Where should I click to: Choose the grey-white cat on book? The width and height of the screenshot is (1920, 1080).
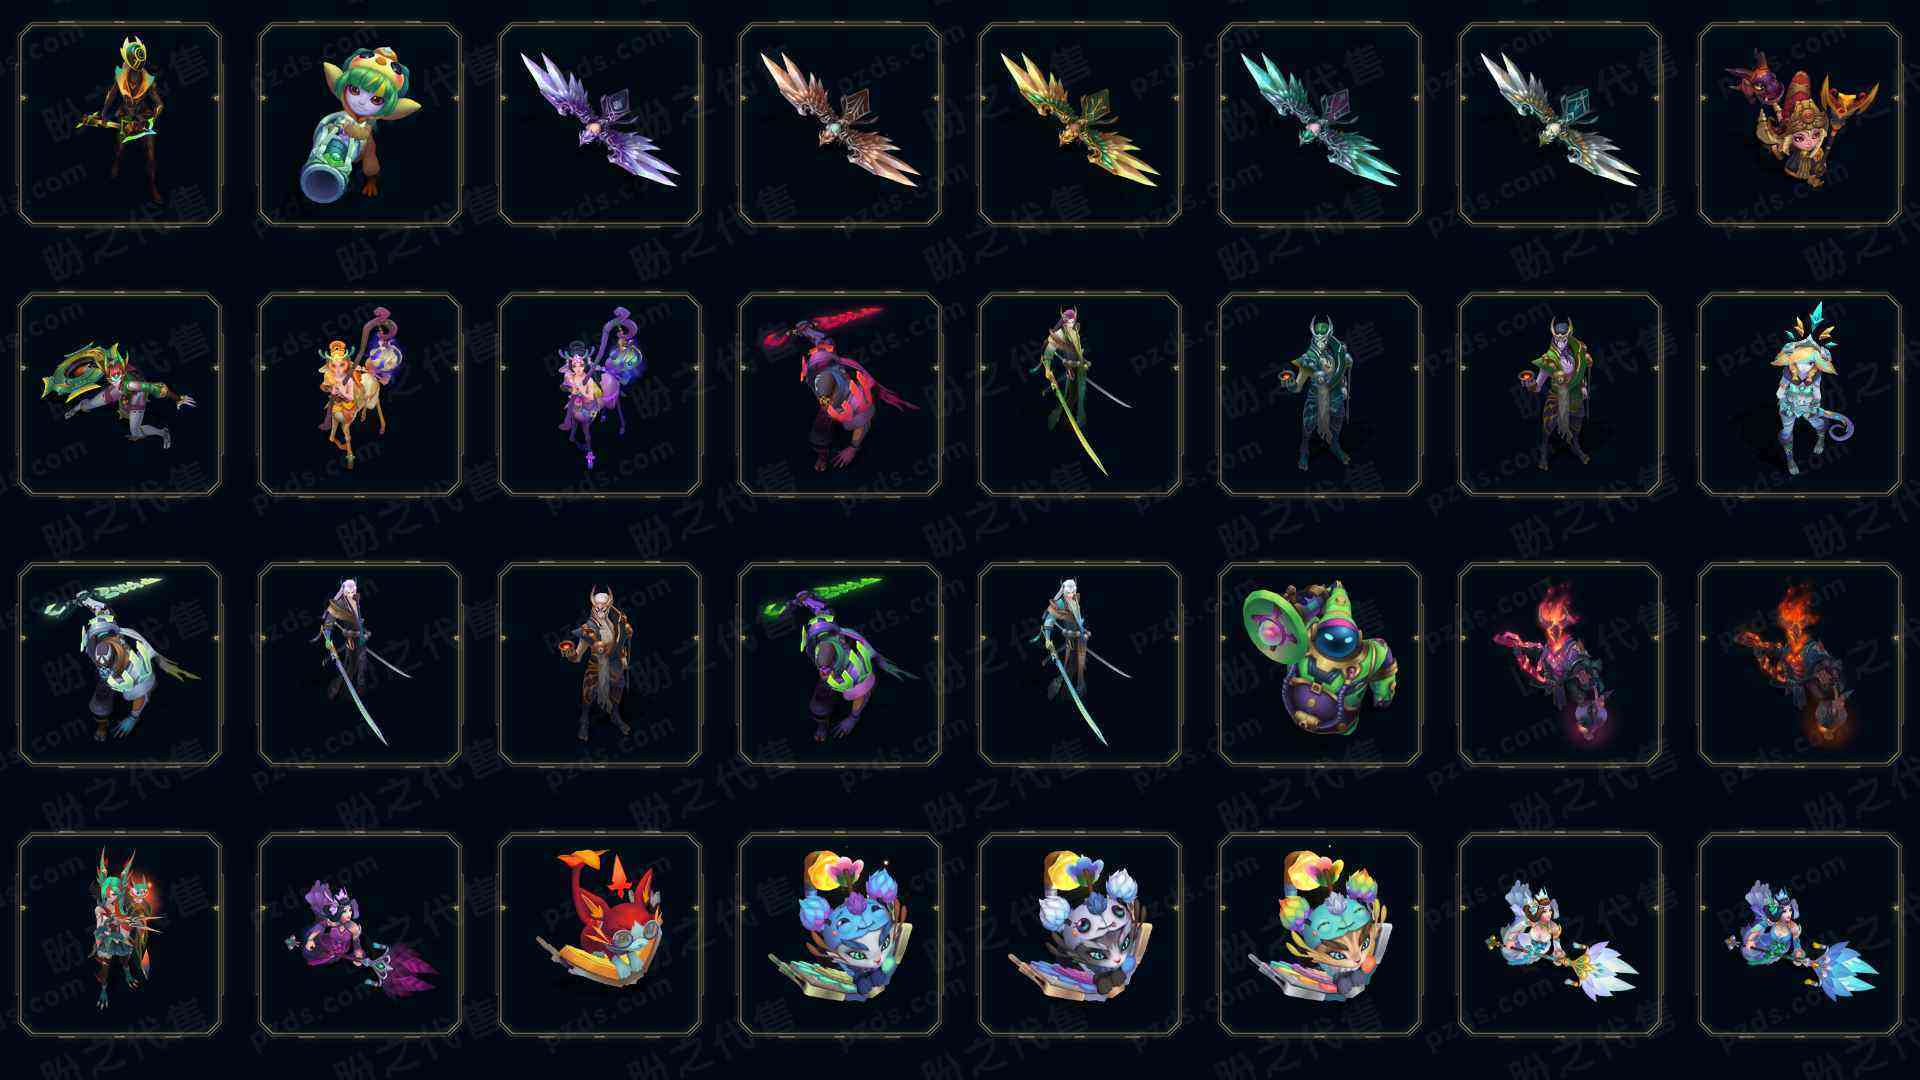[1080, 934]
